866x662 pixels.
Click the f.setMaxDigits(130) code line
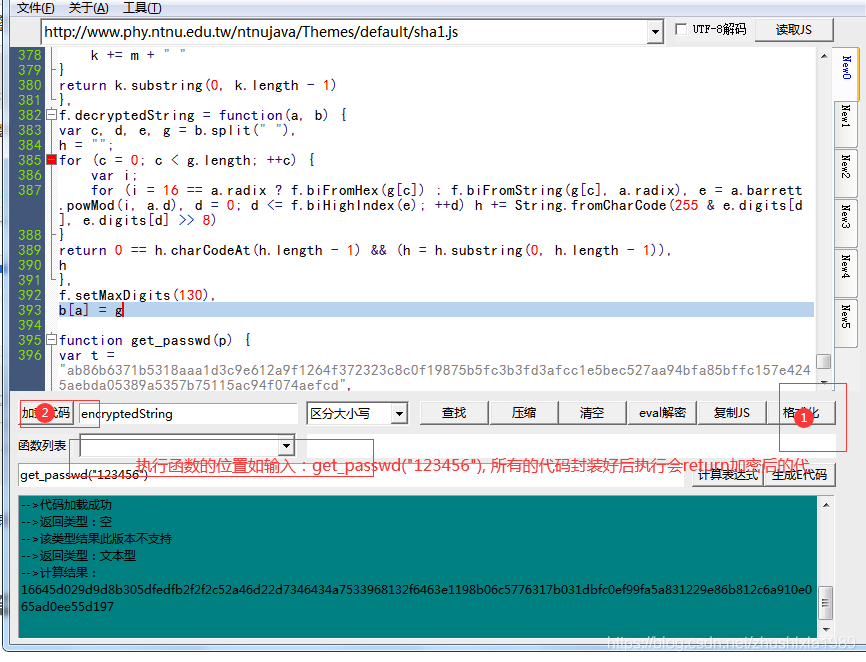tap(136, 295)
